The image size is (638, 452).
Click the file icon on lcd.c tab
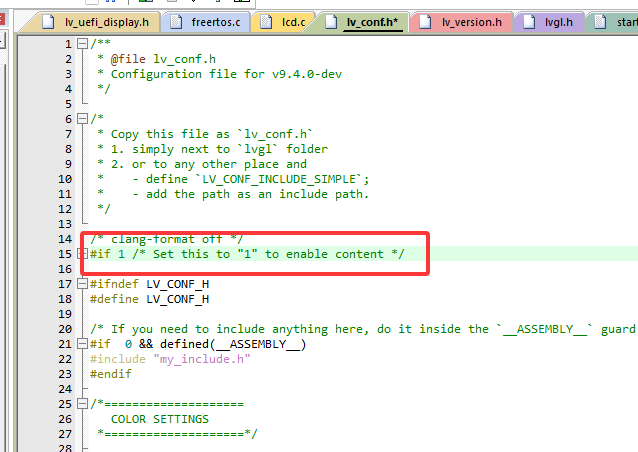[264, 22]
